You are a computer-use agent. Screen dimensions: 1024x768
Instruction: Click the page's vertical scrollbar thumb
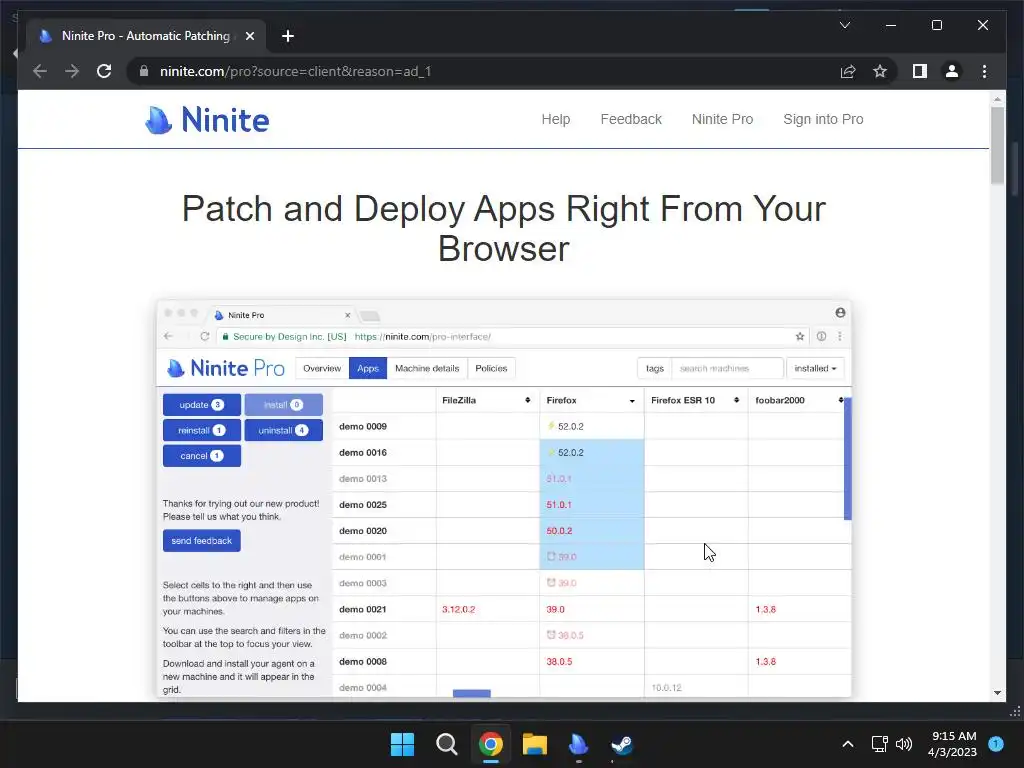click(997, 145)
